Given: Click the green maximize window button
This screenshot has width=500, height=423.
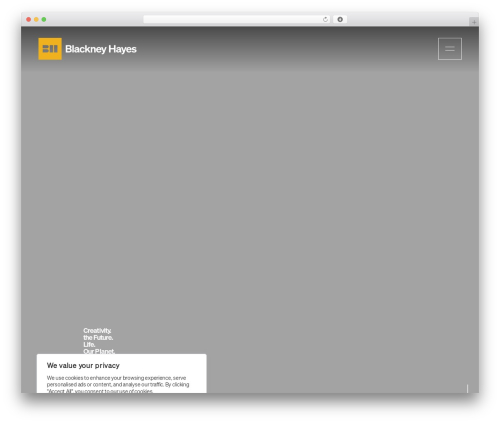Looking at the screenshot, I should [44, 19].
